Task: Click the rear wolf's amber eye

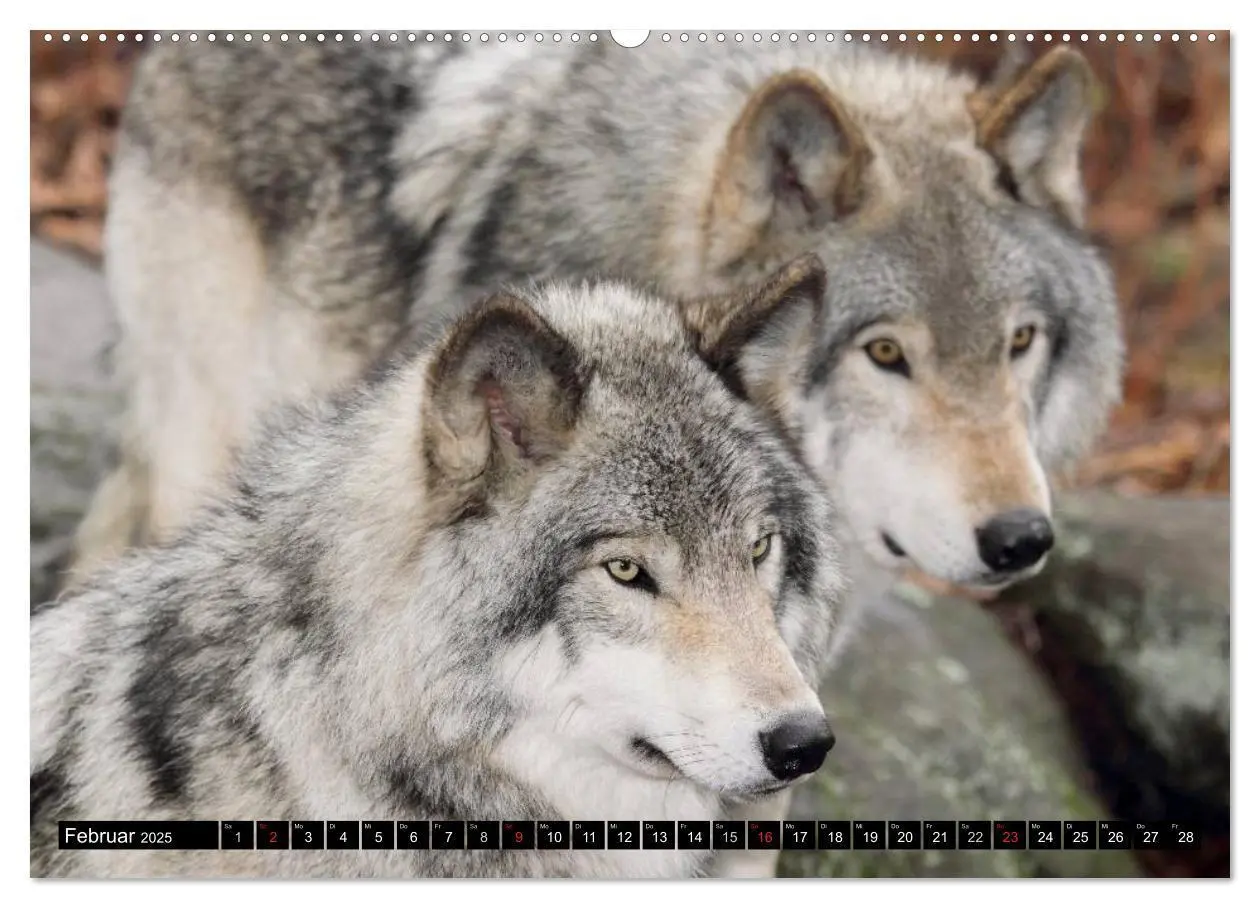Action: [x=885, y=351]
